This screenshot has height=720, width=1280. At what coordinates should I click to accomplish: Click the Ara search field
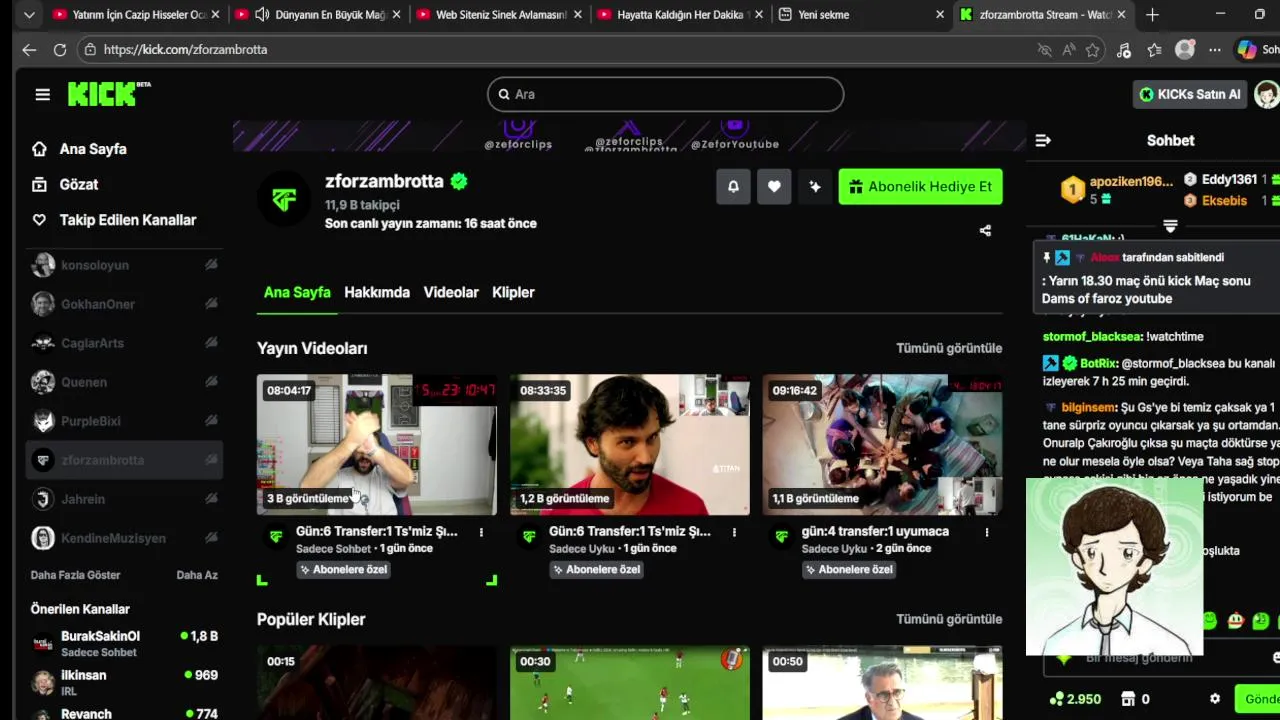point(665,94)
